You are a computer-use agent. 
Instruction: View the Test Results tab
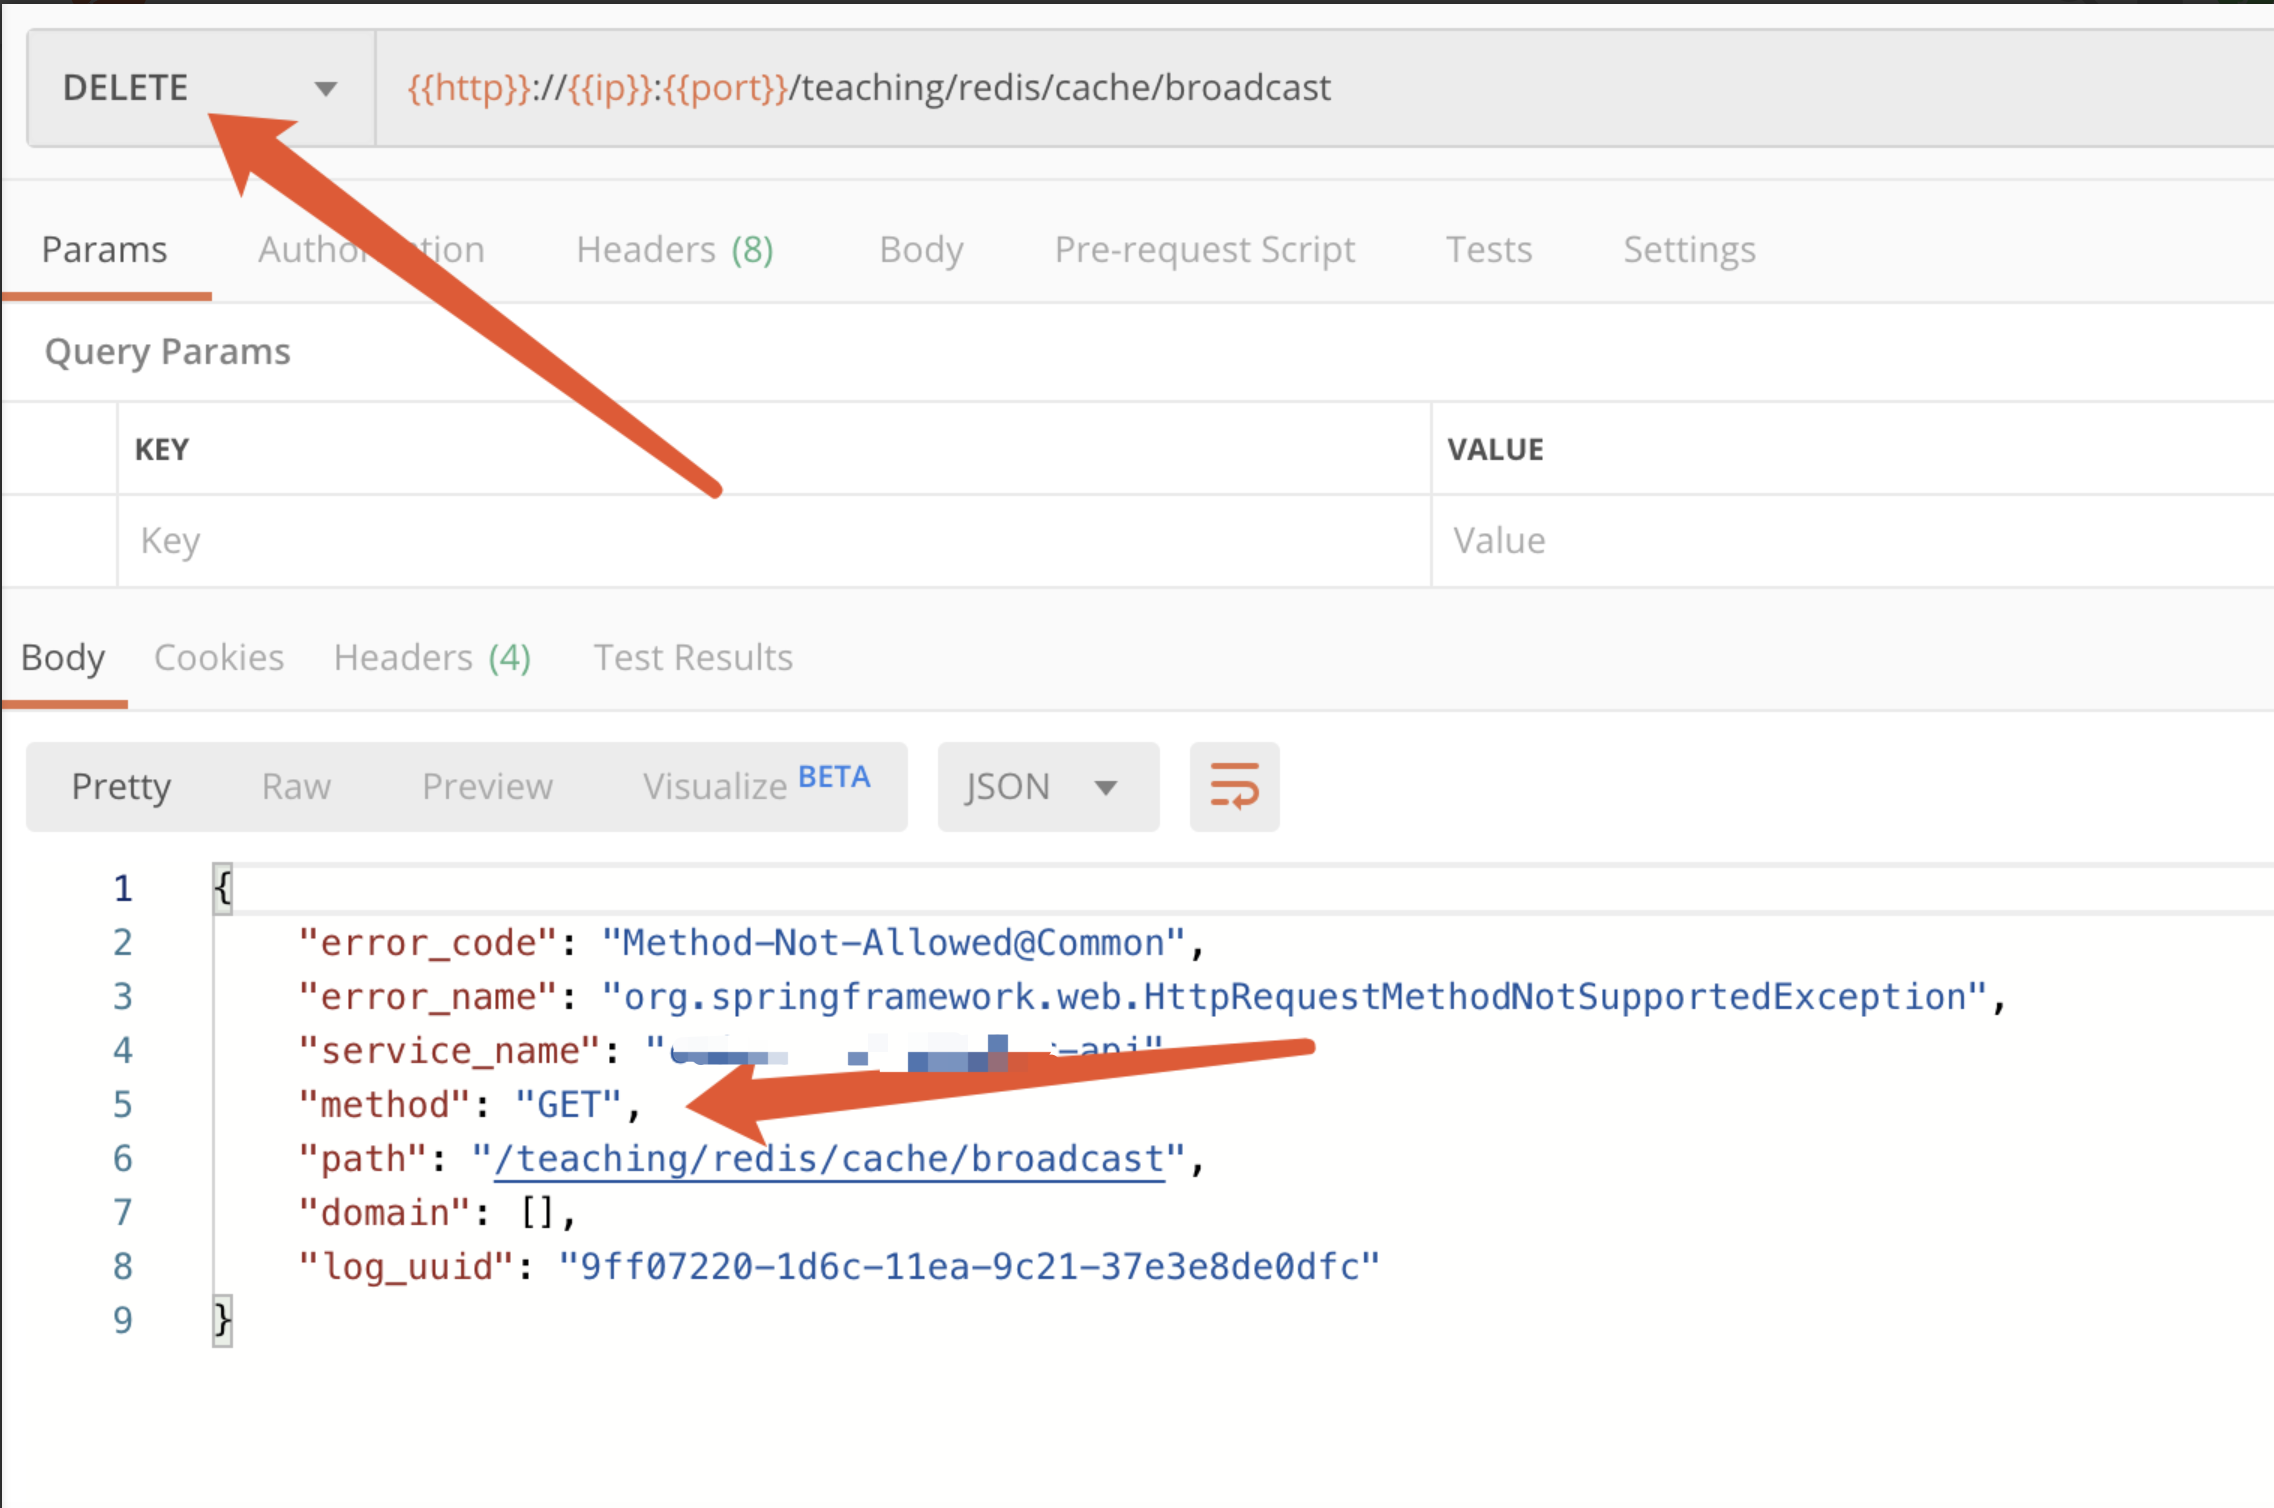[692, 657]
